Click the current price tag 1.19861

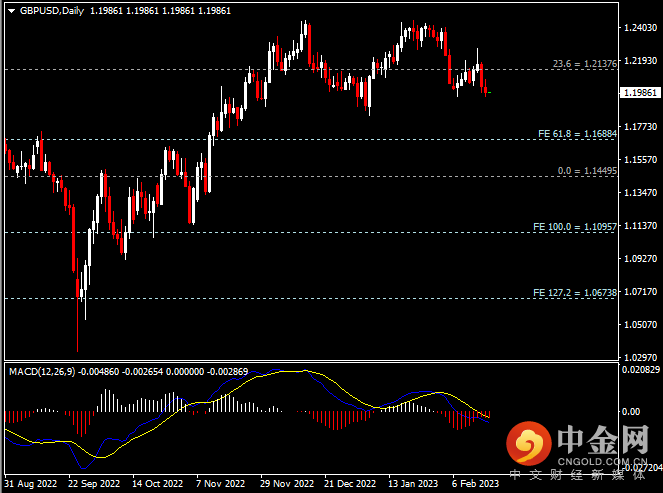638,92
